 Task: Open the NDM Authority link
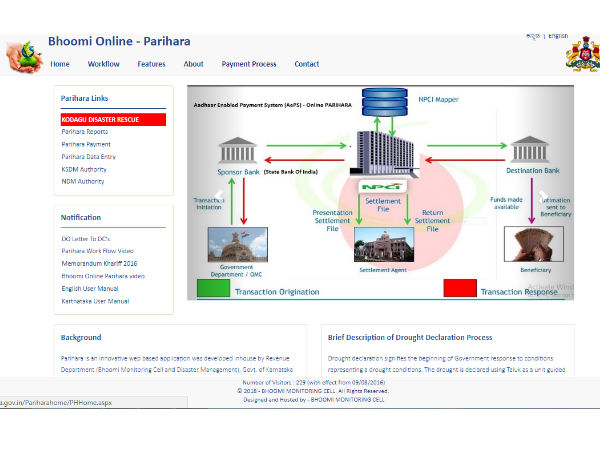coord(83,181)
